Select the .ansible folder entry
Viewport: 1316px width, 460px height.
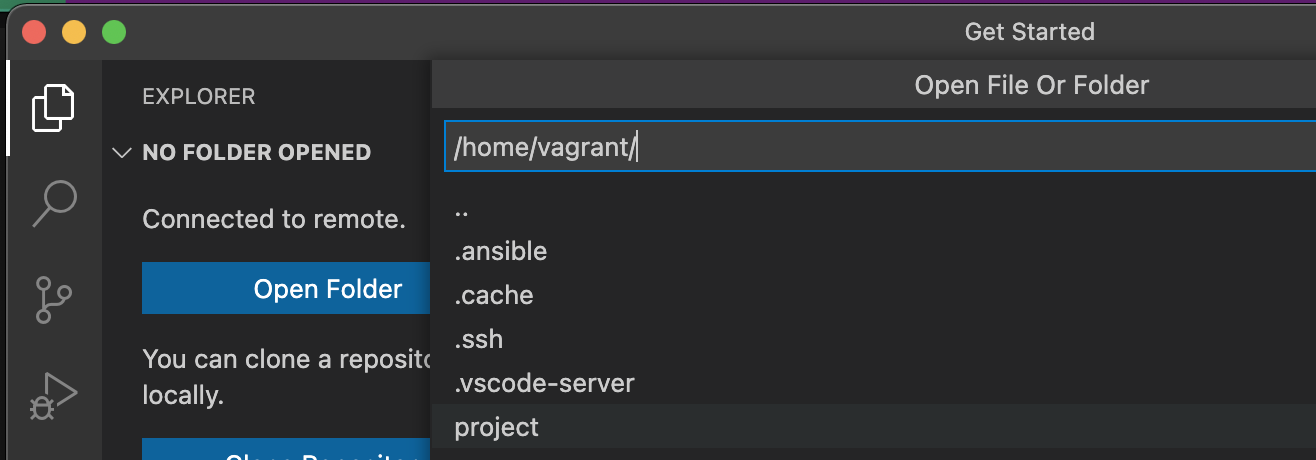[880, 251]
